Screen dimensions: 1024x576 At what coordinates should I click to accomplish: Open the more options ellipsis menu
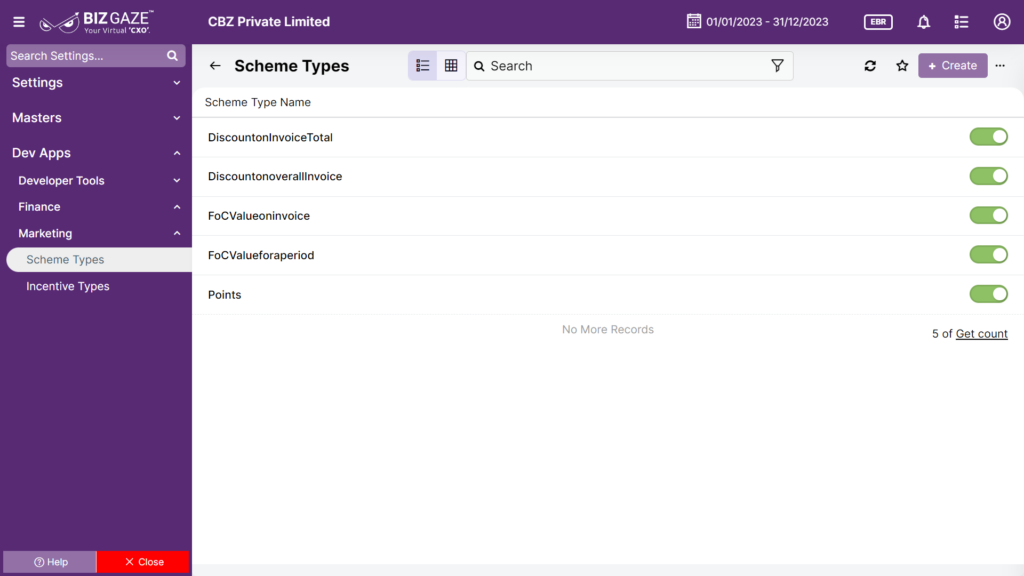point(1000,66)
